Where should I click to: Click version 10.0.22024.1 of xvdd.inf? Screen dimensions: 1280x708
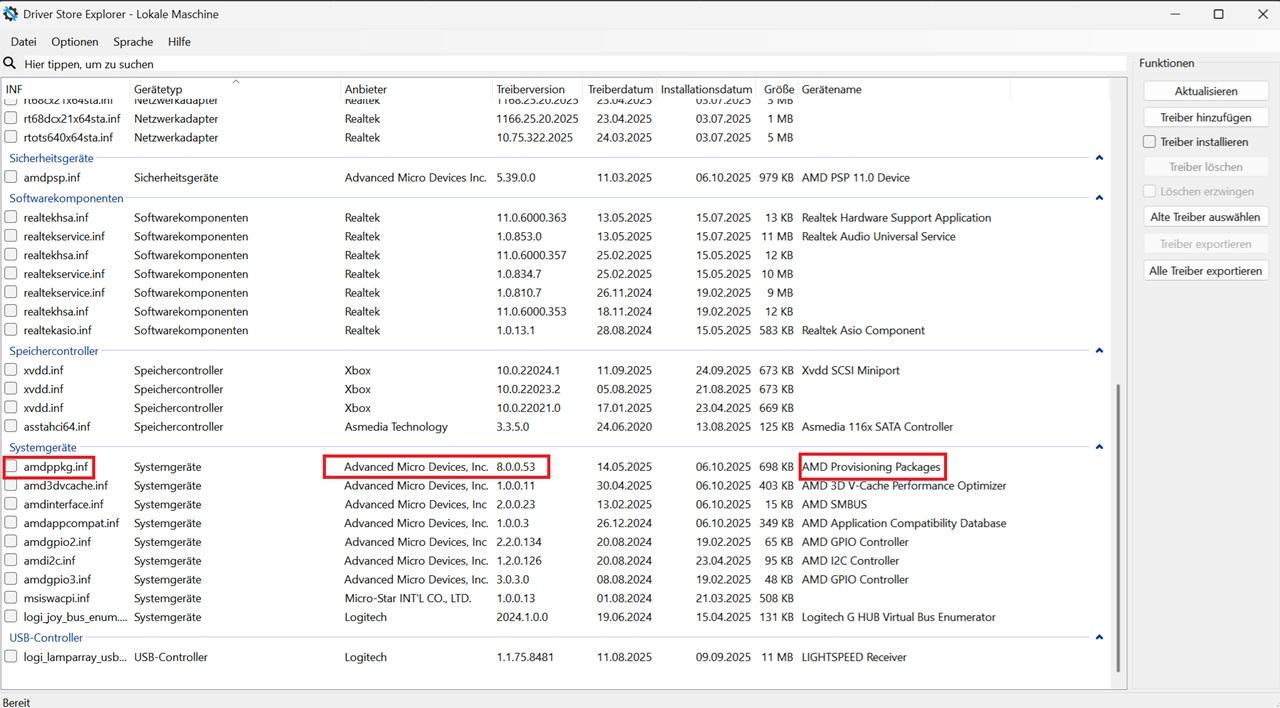[529, 371]
